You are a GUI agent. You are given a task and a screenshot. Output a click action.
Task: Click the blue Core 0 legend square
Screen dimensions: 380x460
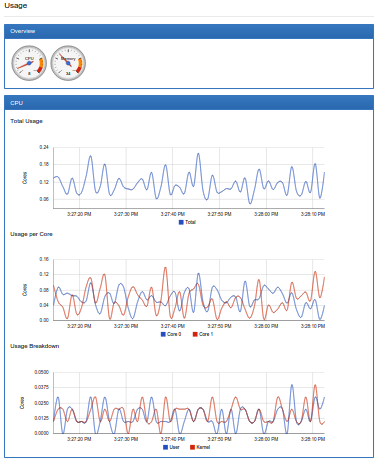163,334
